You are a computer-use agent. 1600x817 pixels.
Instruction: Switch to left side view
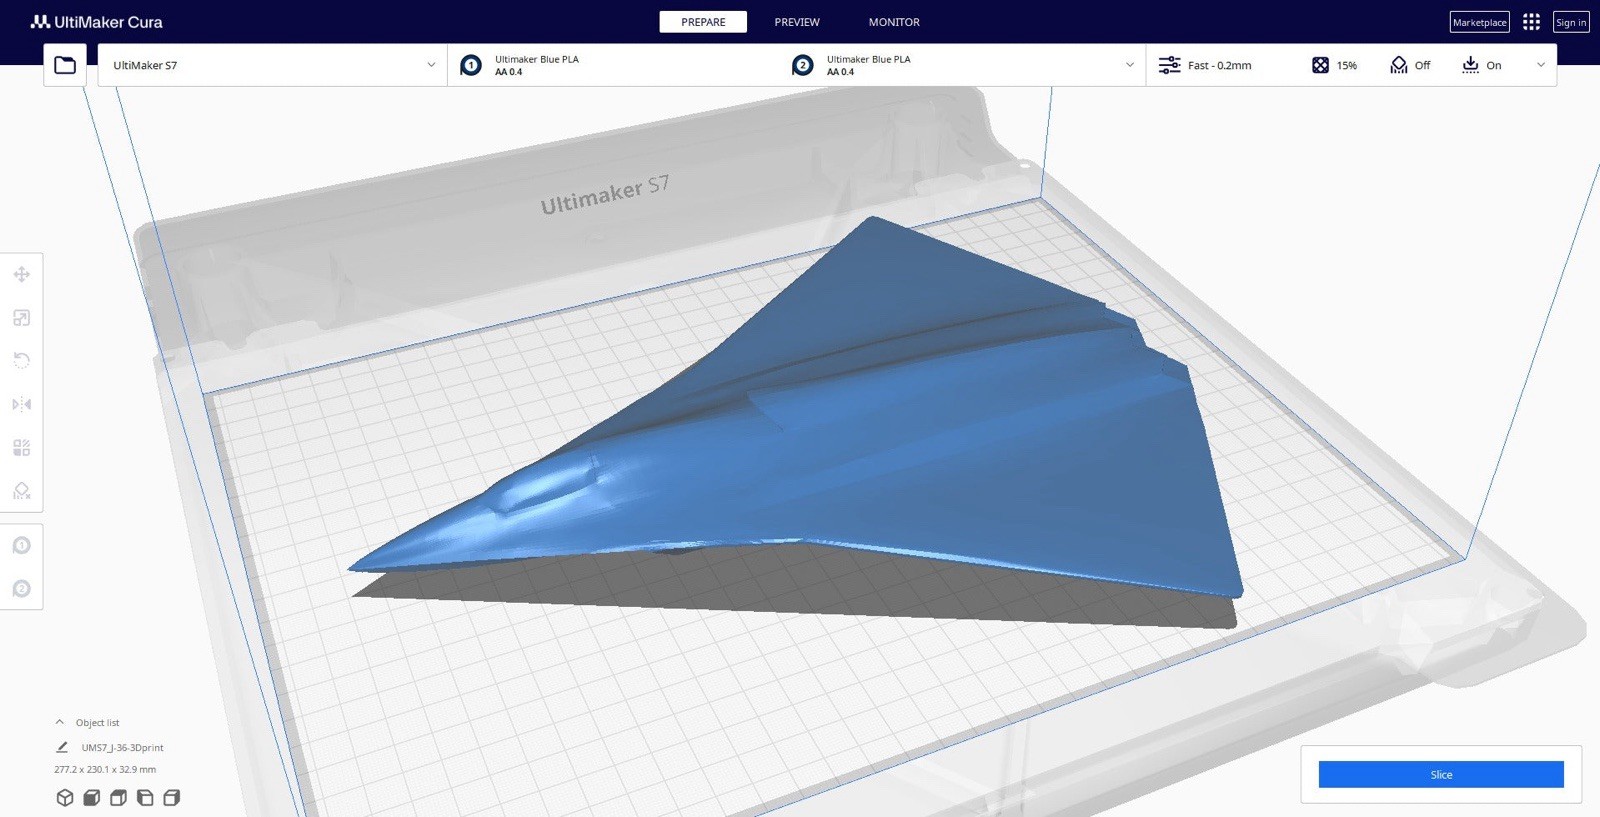pyautogui.click(x=145, y=798)
